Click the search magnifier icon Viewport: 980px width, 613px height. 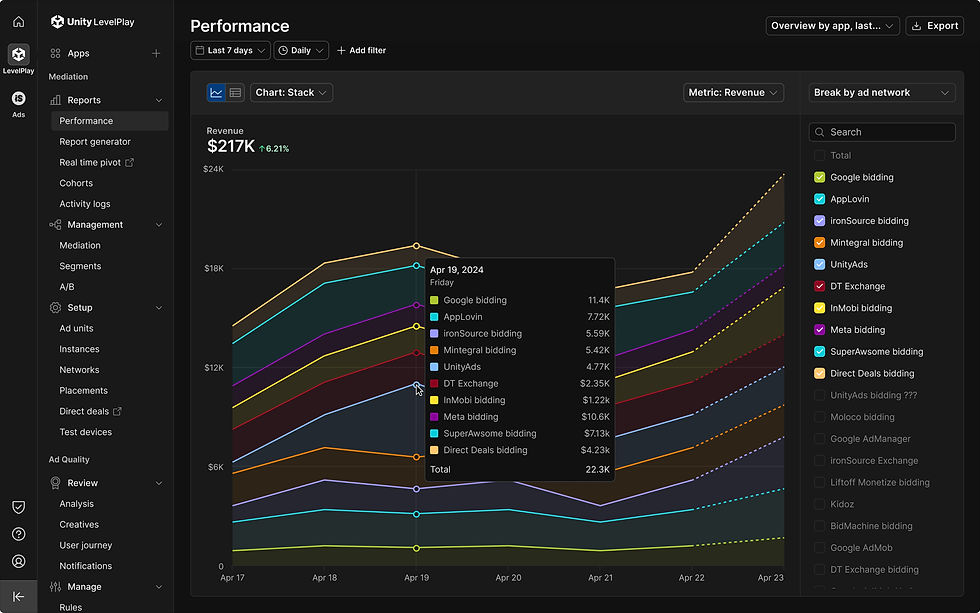click(x=819, y=132)
